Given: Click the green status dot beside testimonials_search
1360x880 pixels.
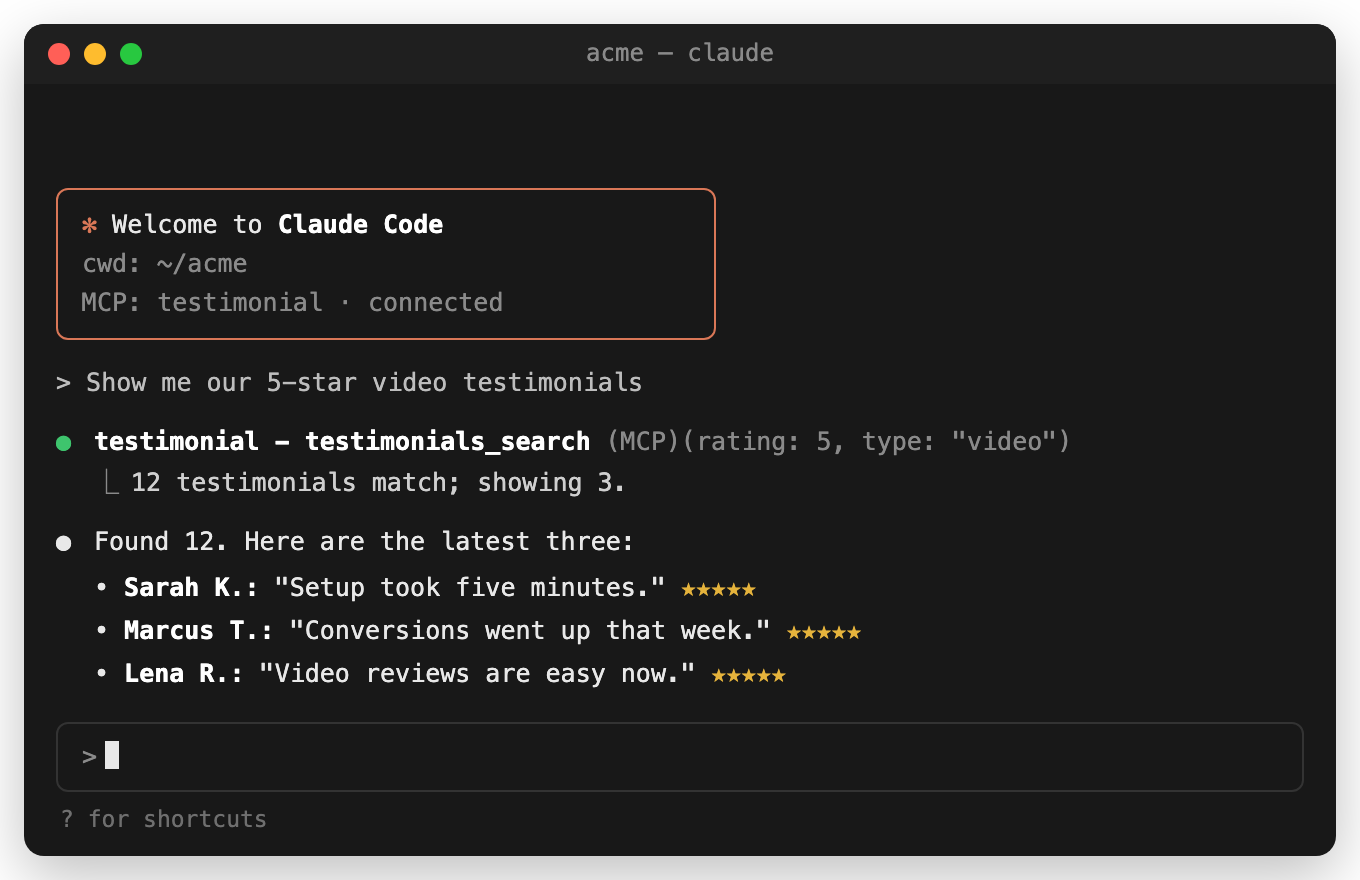Looking at the screenshot, I should [64, 443].
